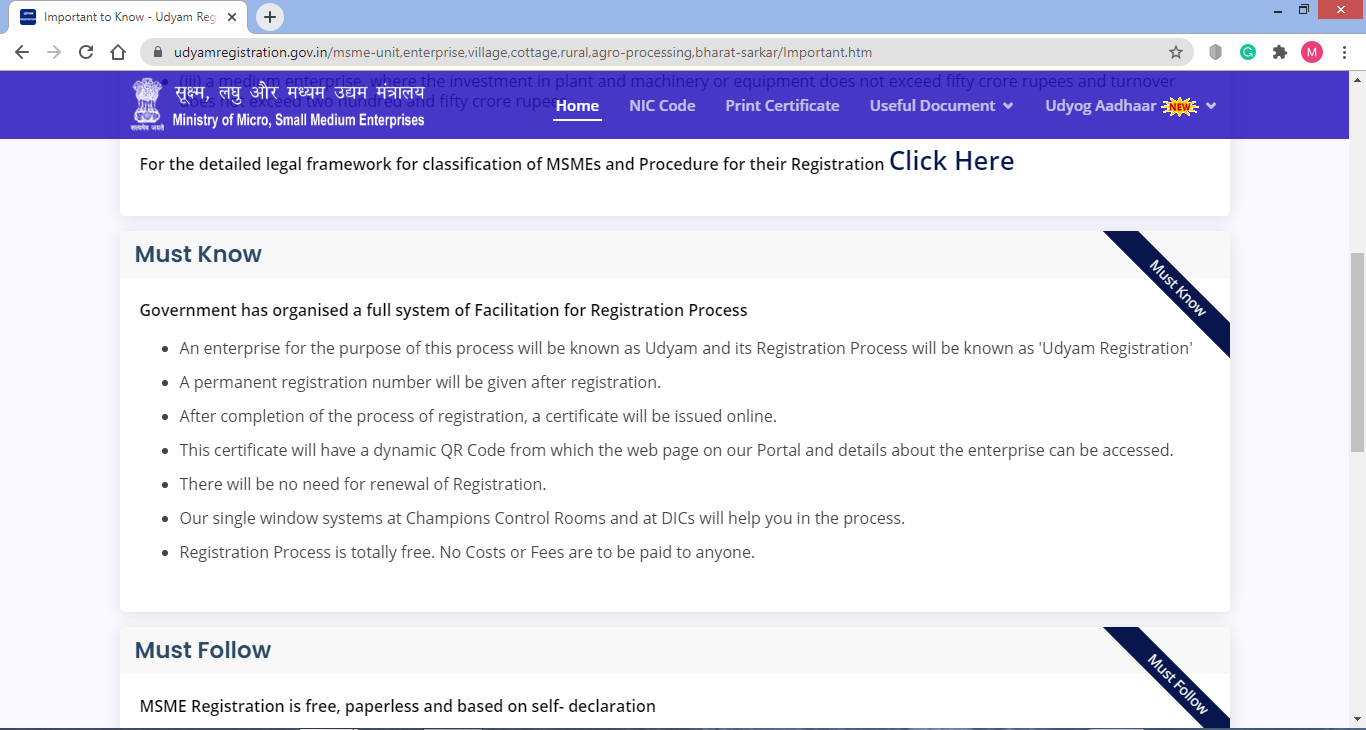Open the browser Extensions puzzle icon
This screenshot has width=1366, height=730.
coord(1281,51)
